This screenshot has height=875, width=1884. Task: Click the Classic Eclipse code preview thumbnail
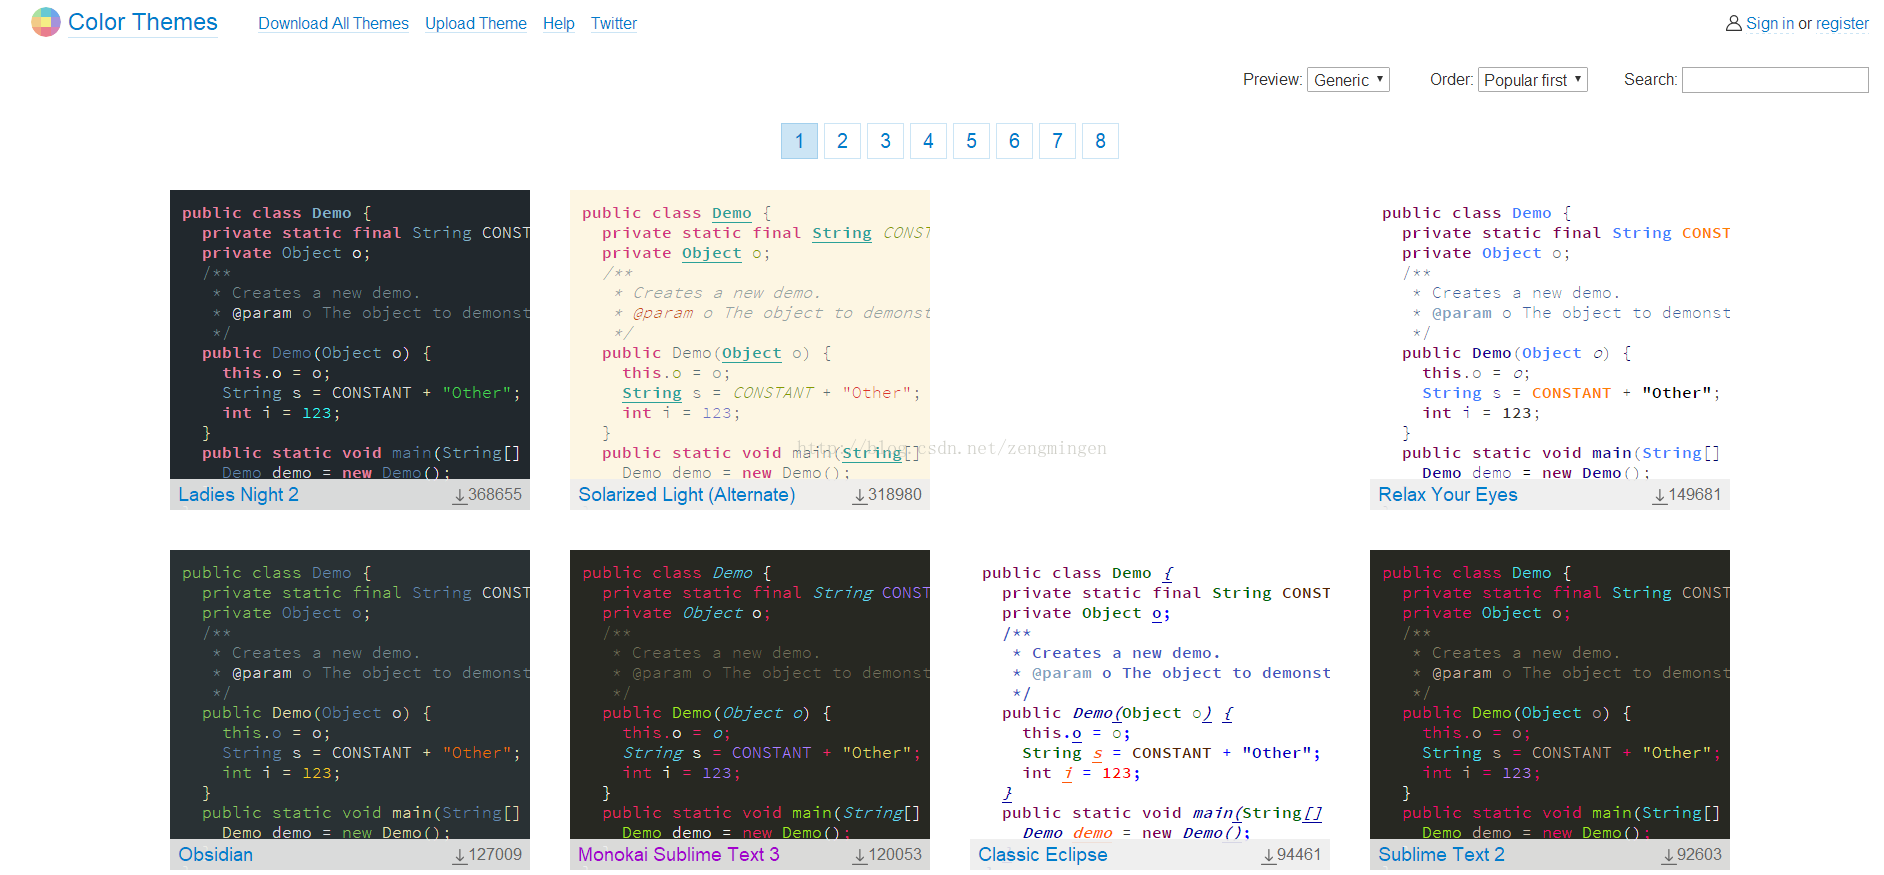tap(1150, 695)
